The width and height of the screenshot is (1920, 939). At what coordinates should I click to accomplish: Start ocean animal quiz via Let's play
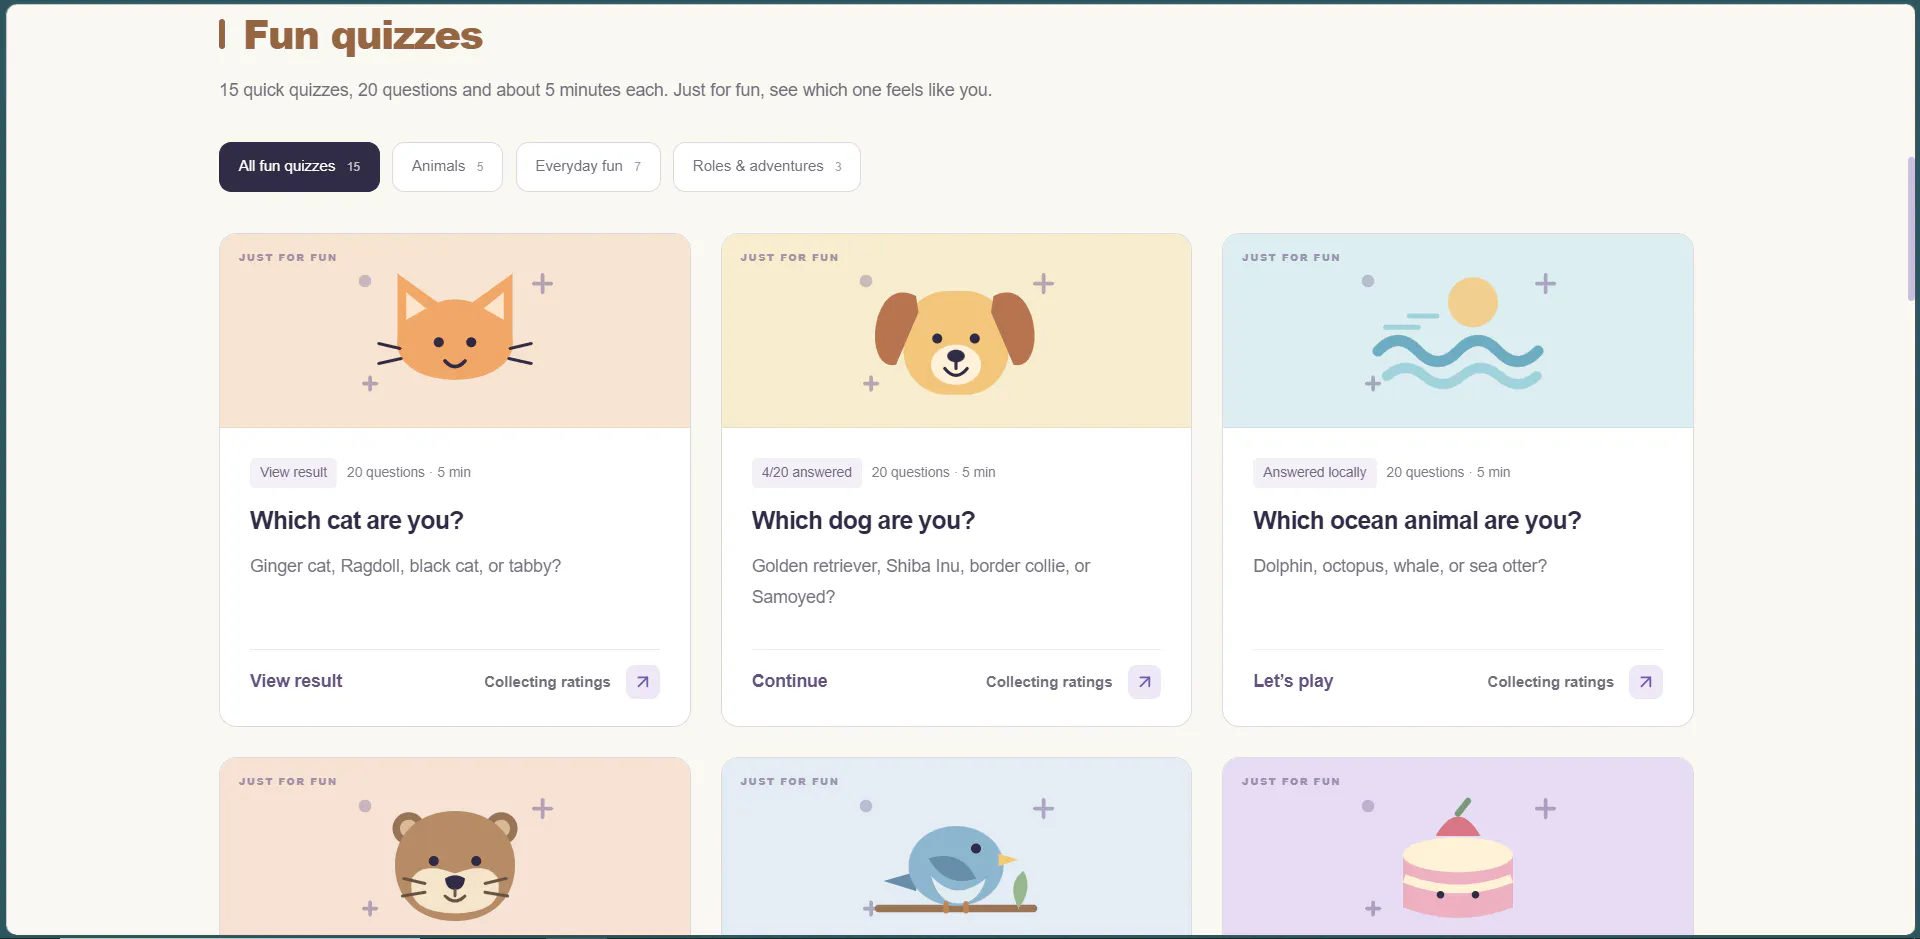point(1293,681)
